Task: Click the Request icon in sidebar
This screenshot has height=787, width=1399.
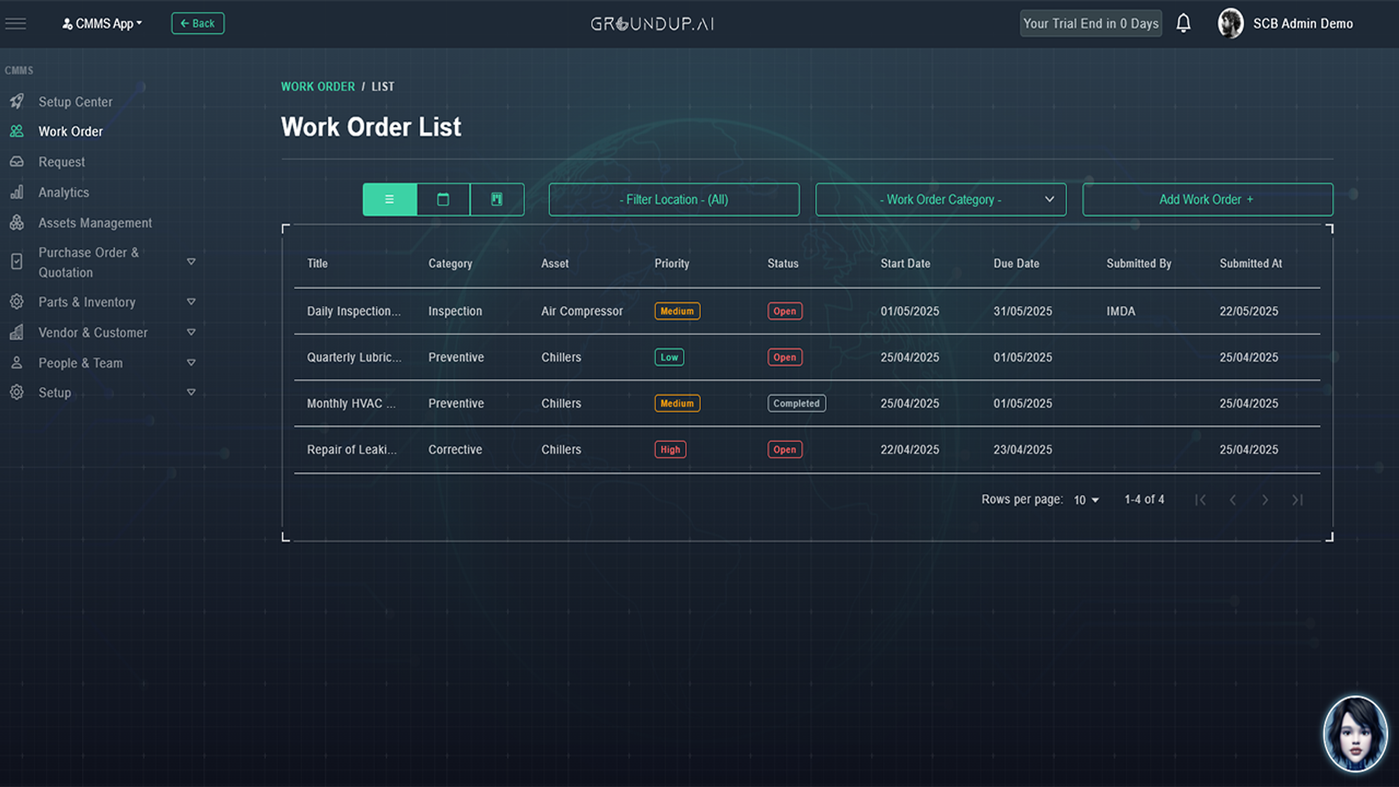Action: click(x=17, y=162)
